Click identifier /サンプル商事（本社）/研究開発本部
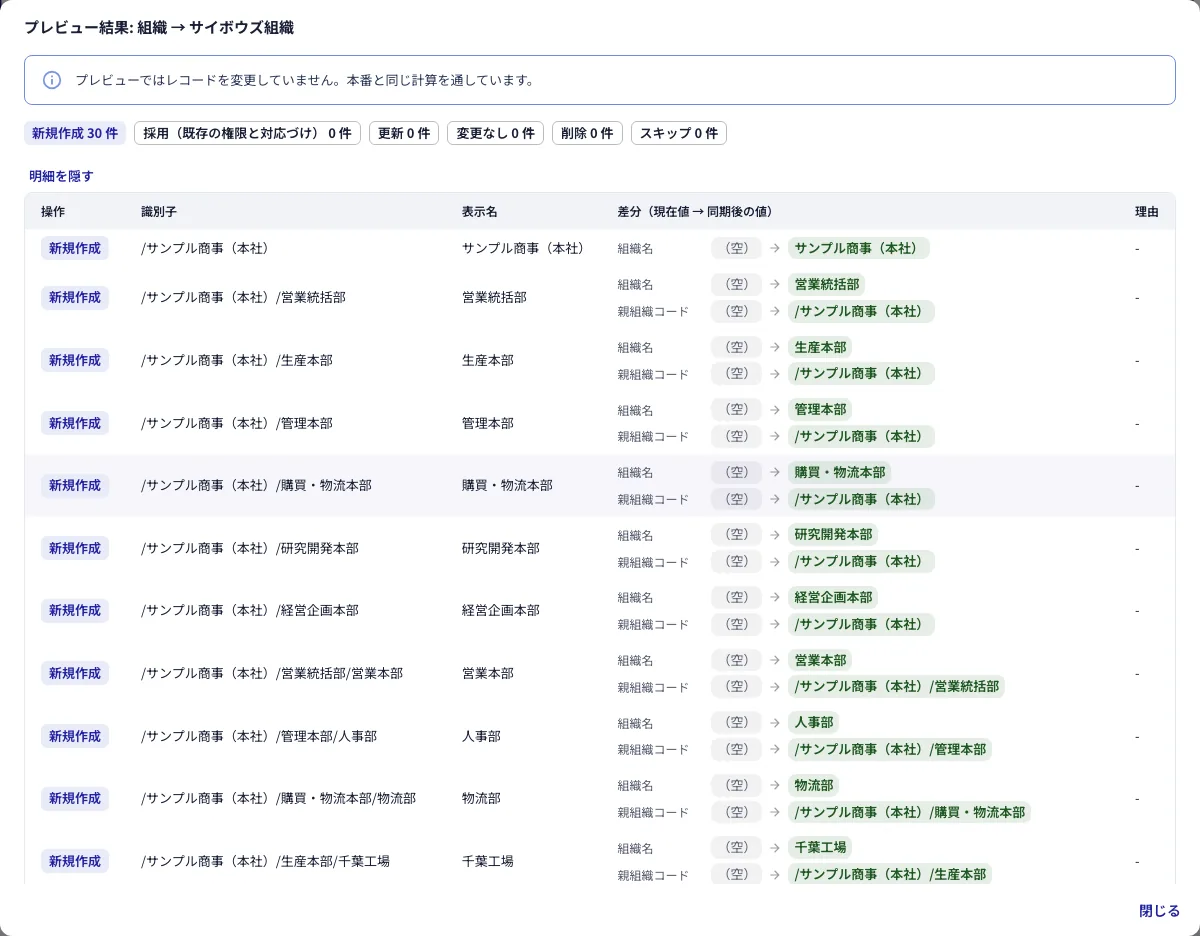The image size is (1200, 936). click(x=250, y=548)
